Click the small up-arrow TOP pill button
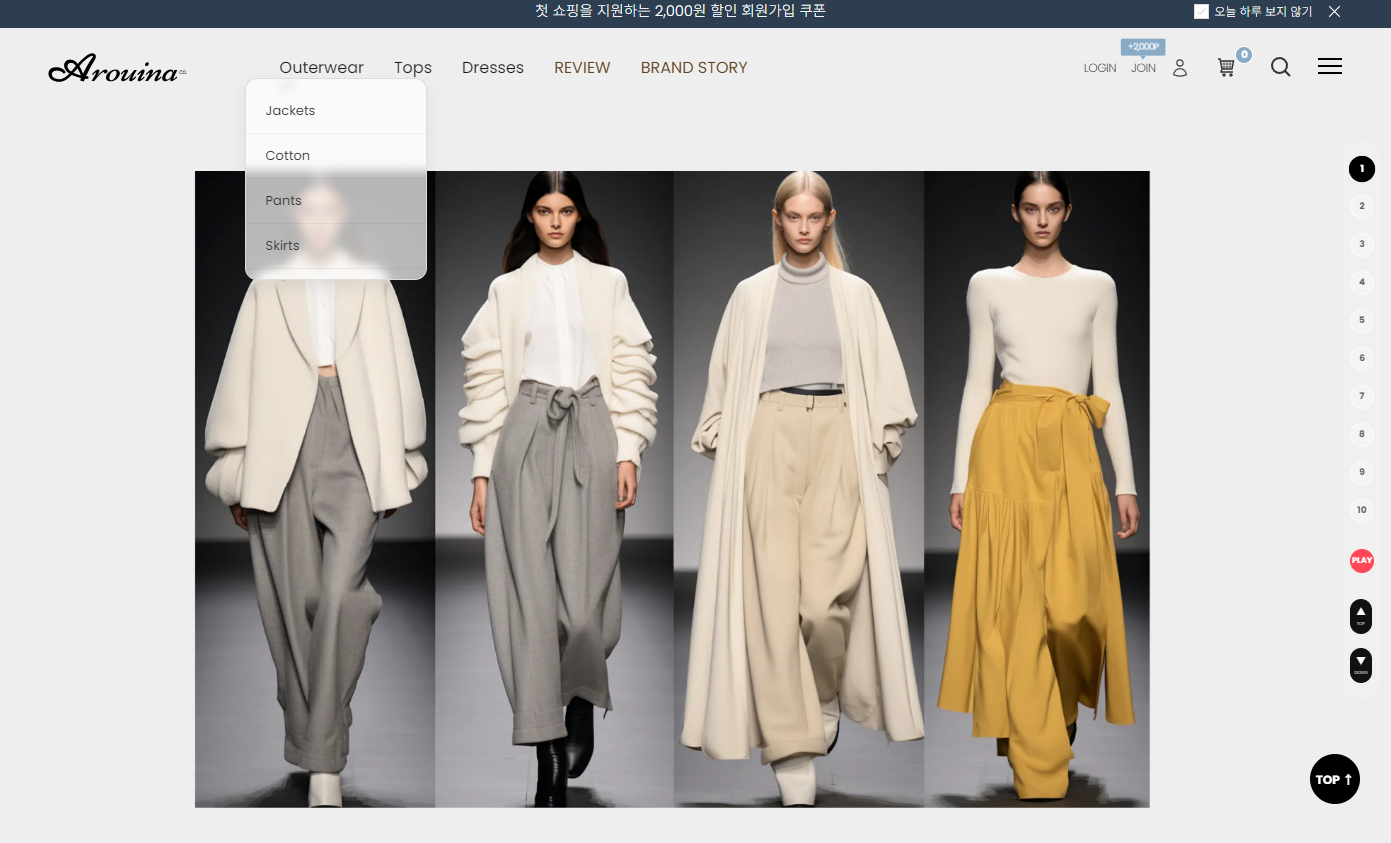 (1361, 616)
